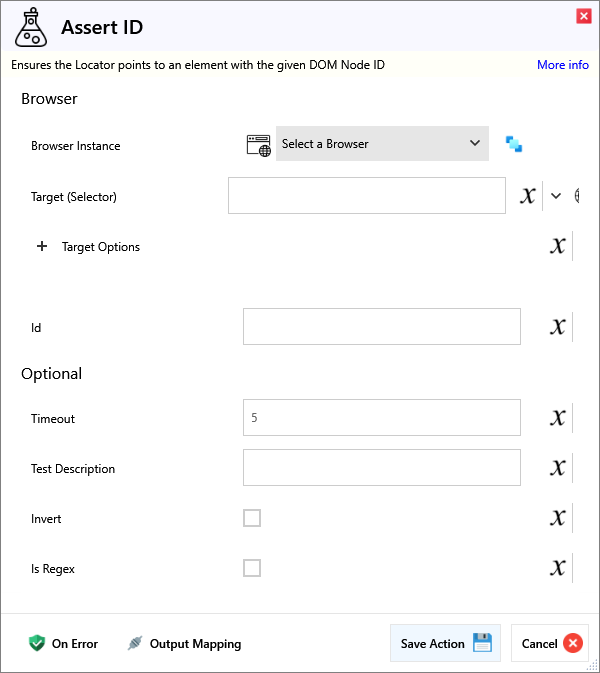Click the variable icon next to Id field

pos(558,327)
